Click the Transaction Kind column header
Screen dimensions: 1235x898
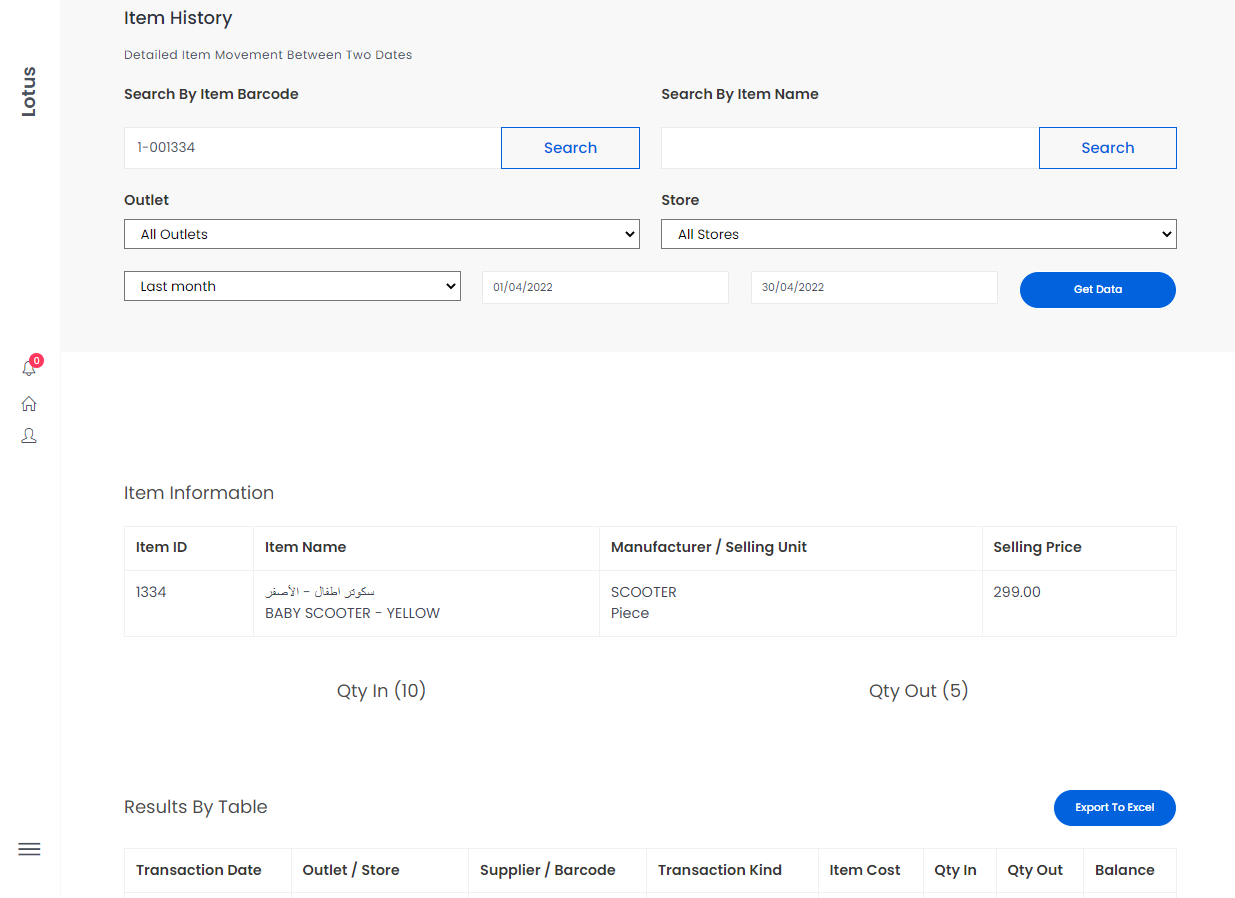(x=720, y=870)
